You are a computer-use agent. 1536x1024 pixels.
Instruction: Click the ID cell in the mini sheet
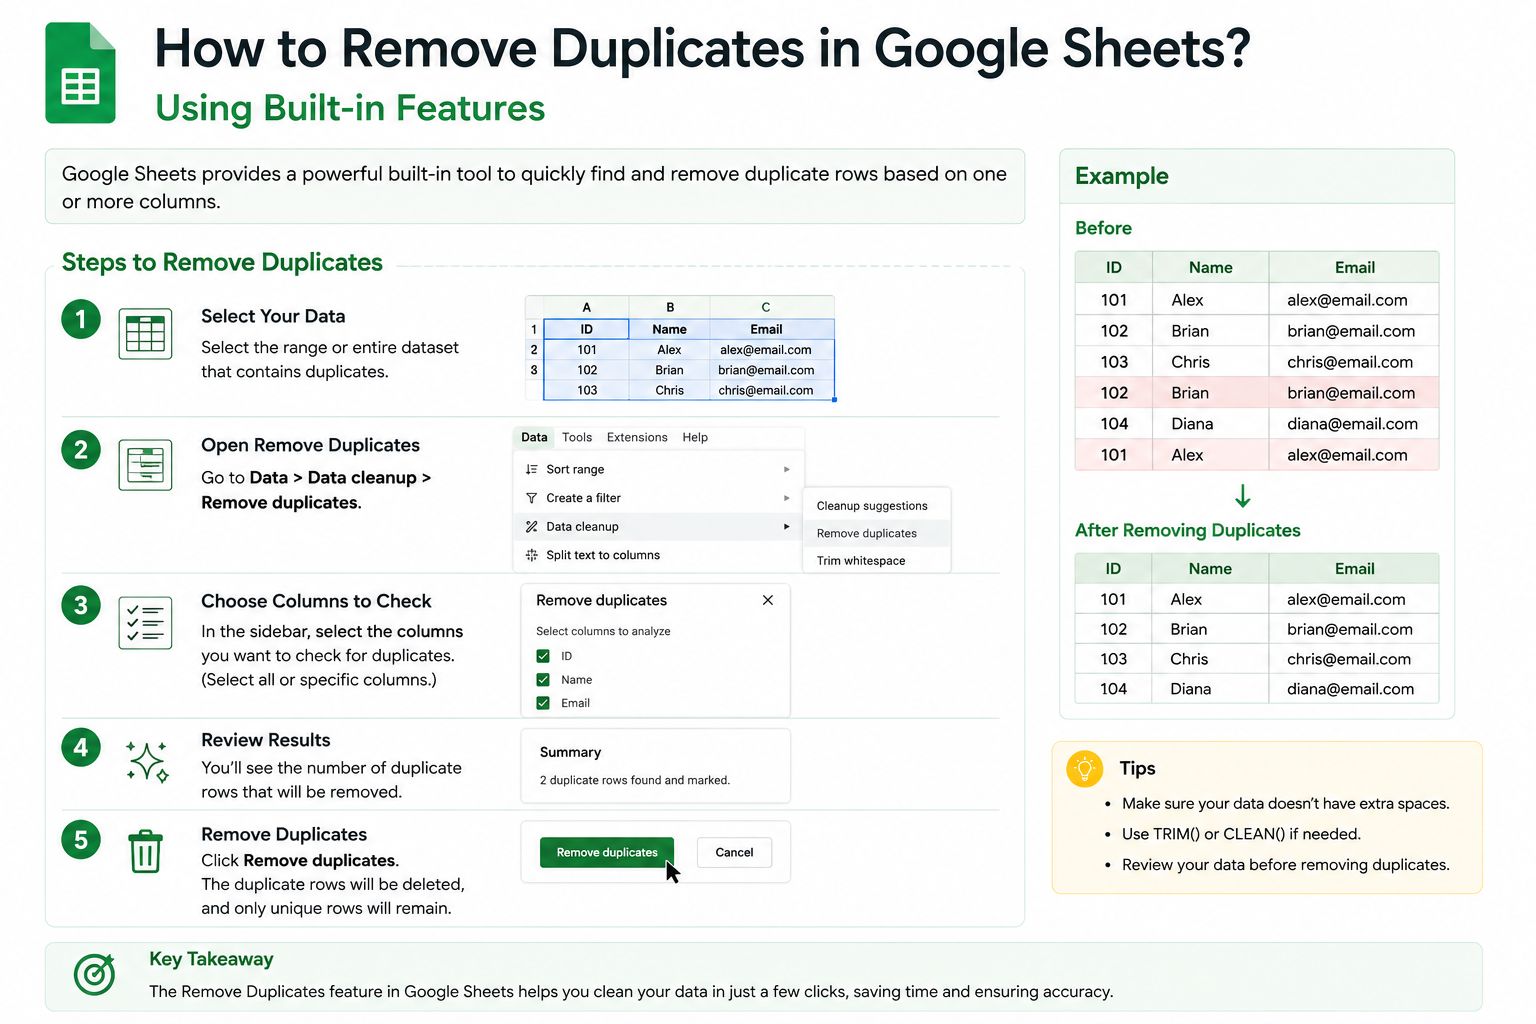point(586,329)
